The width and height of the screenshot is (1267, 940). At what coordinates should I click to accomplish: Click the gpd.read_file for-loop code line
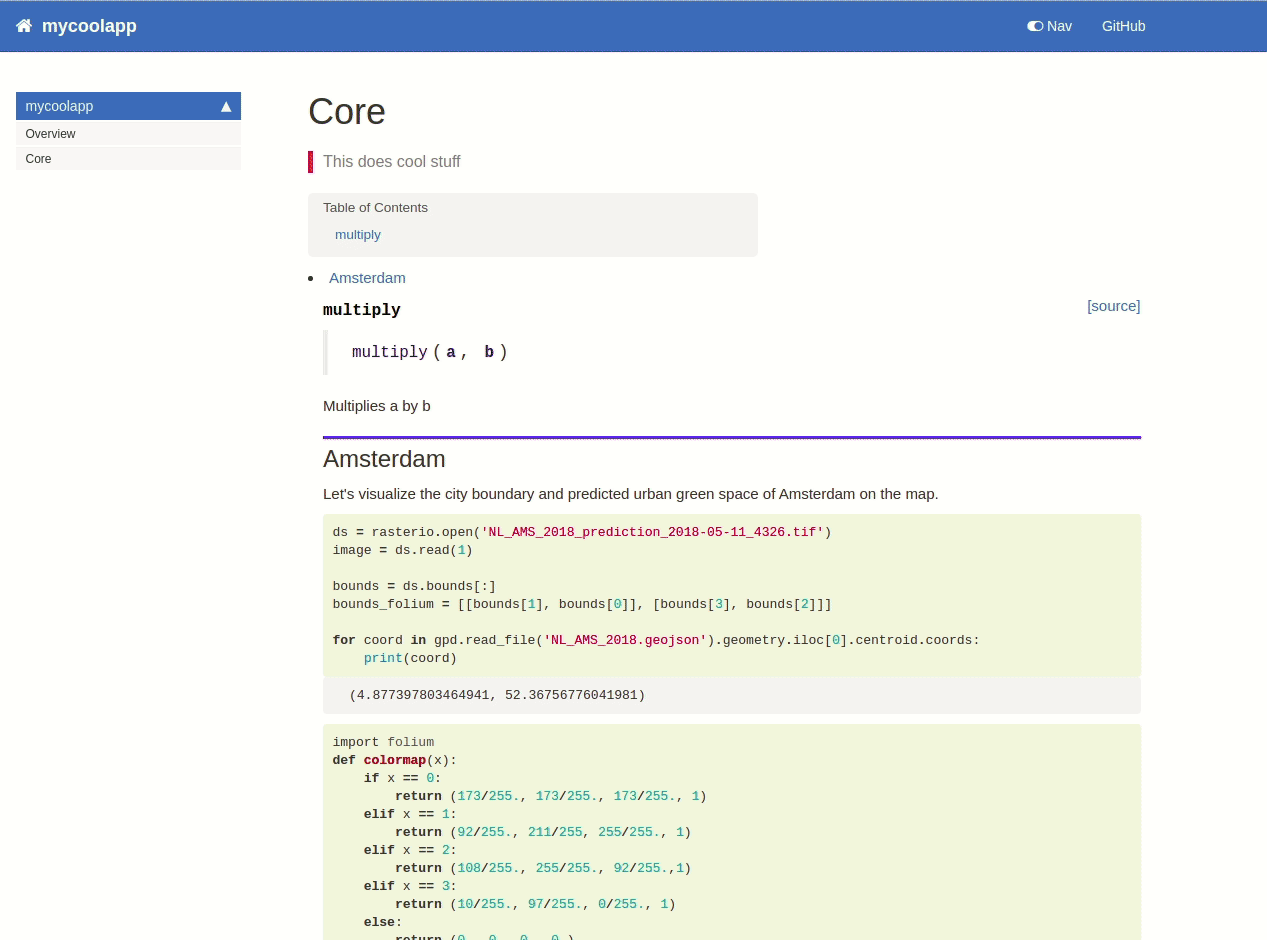(656, 640)
